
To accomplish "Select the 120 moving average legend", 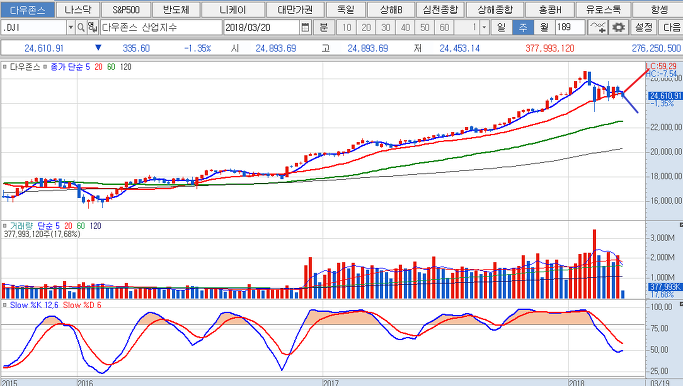I will pos(125,67).
